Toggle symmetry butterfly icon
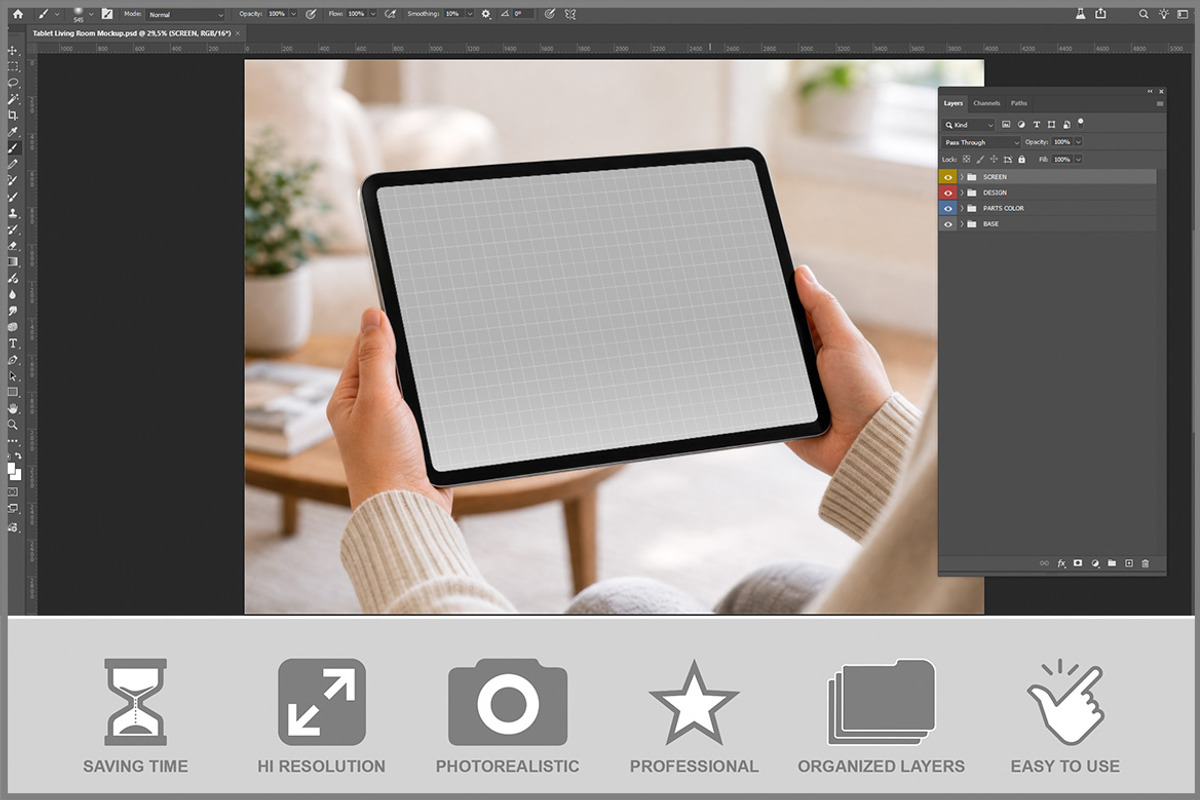 pos(571,14)
